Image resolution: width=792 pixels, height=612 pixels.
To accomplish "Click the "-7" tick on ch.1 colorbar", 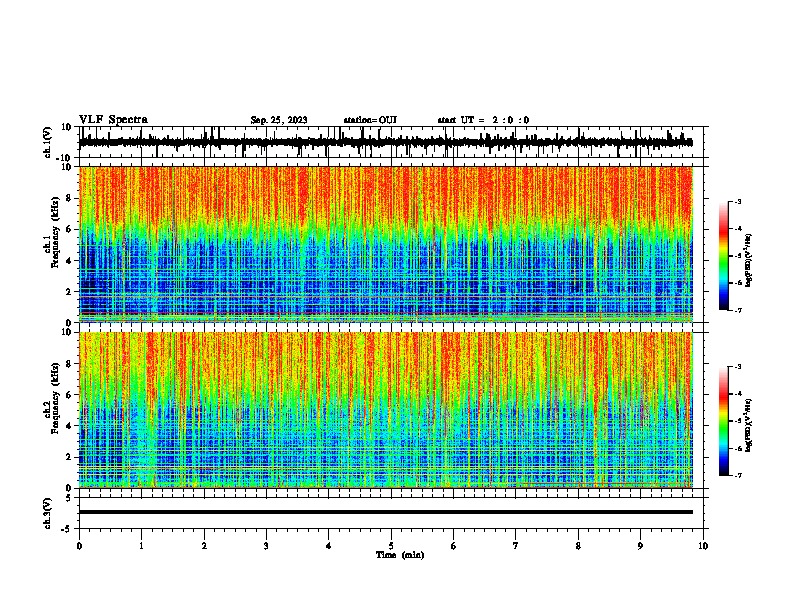I will pos(737,310).
